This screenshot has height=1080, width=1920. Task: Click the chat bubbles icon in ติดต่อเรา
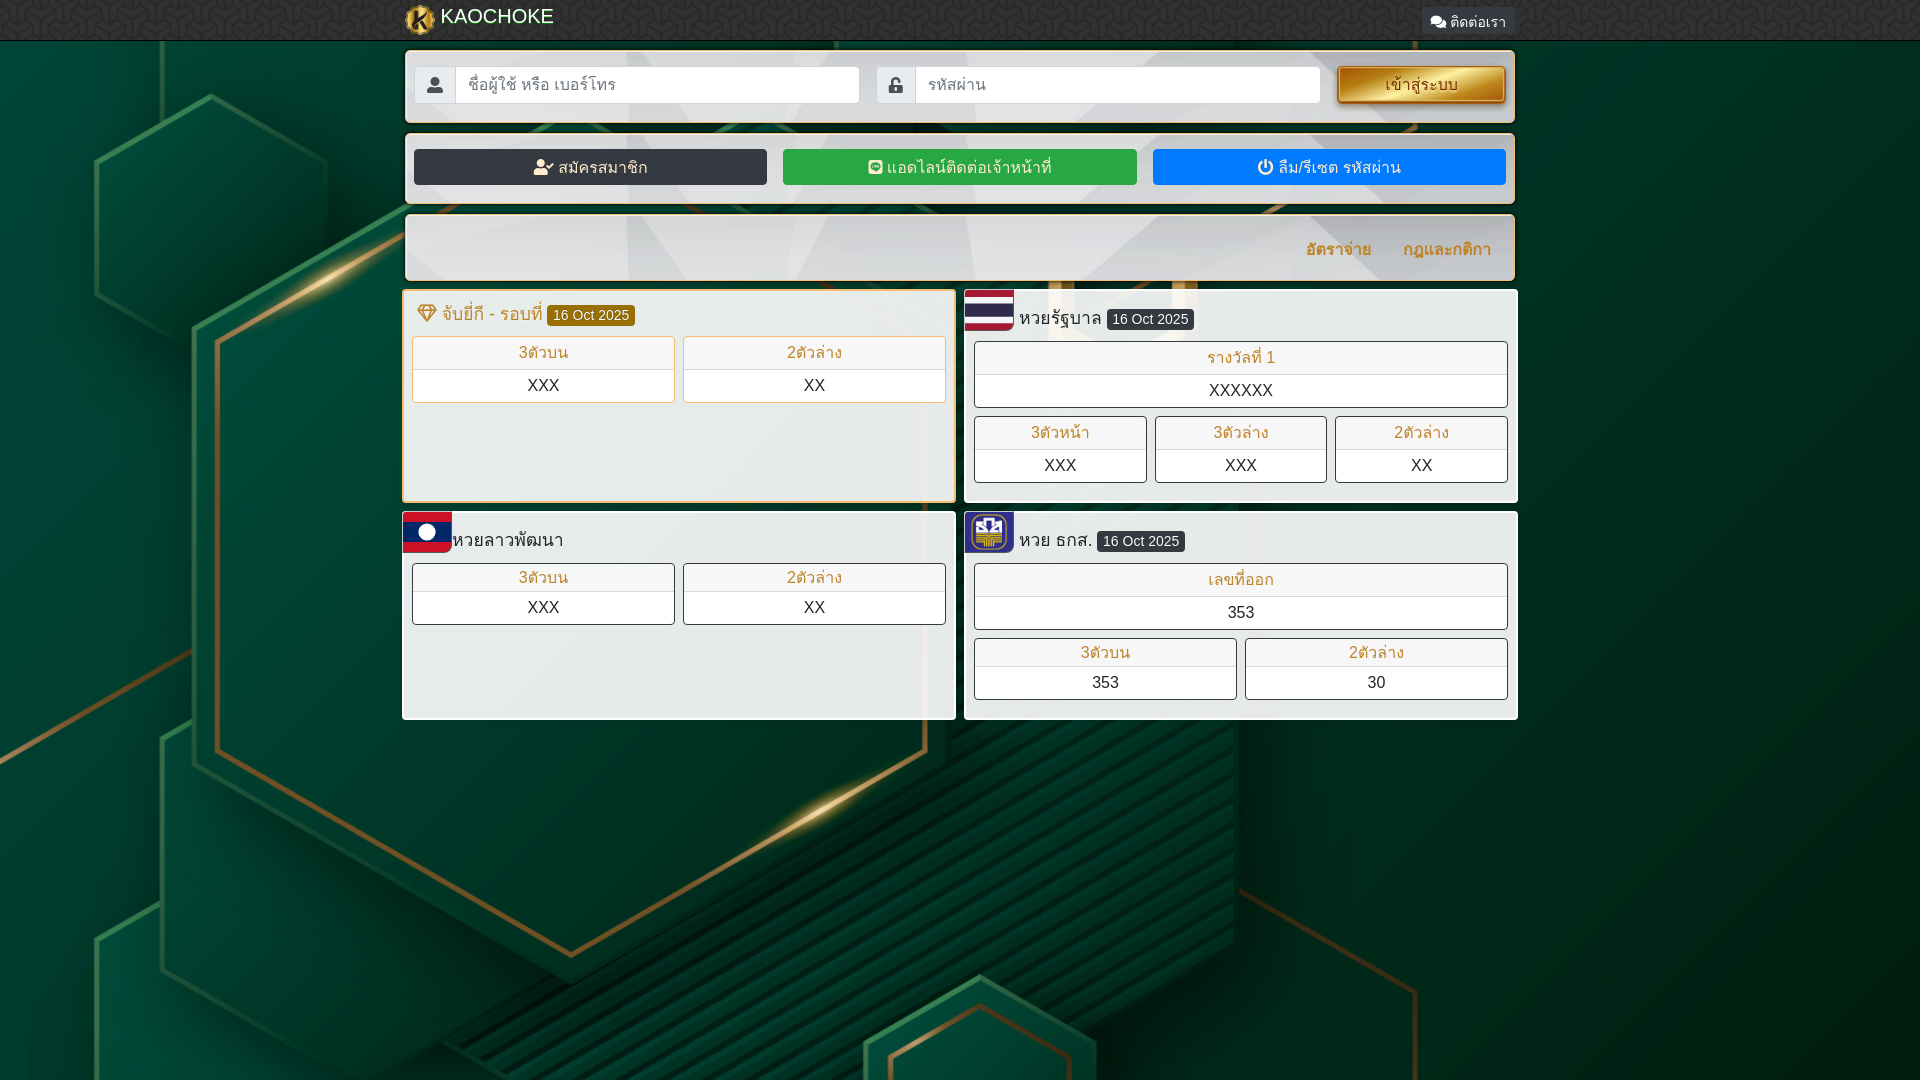point(1438,22)
